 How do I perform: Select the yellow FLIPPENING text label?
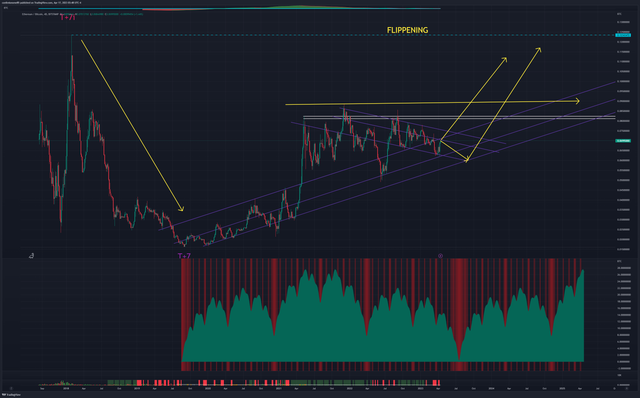click(407, 30)
